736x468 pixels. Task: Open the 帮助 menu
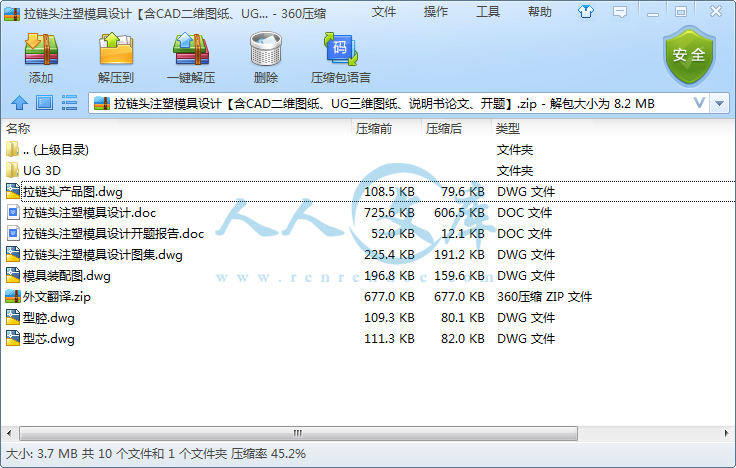point(540,12)
